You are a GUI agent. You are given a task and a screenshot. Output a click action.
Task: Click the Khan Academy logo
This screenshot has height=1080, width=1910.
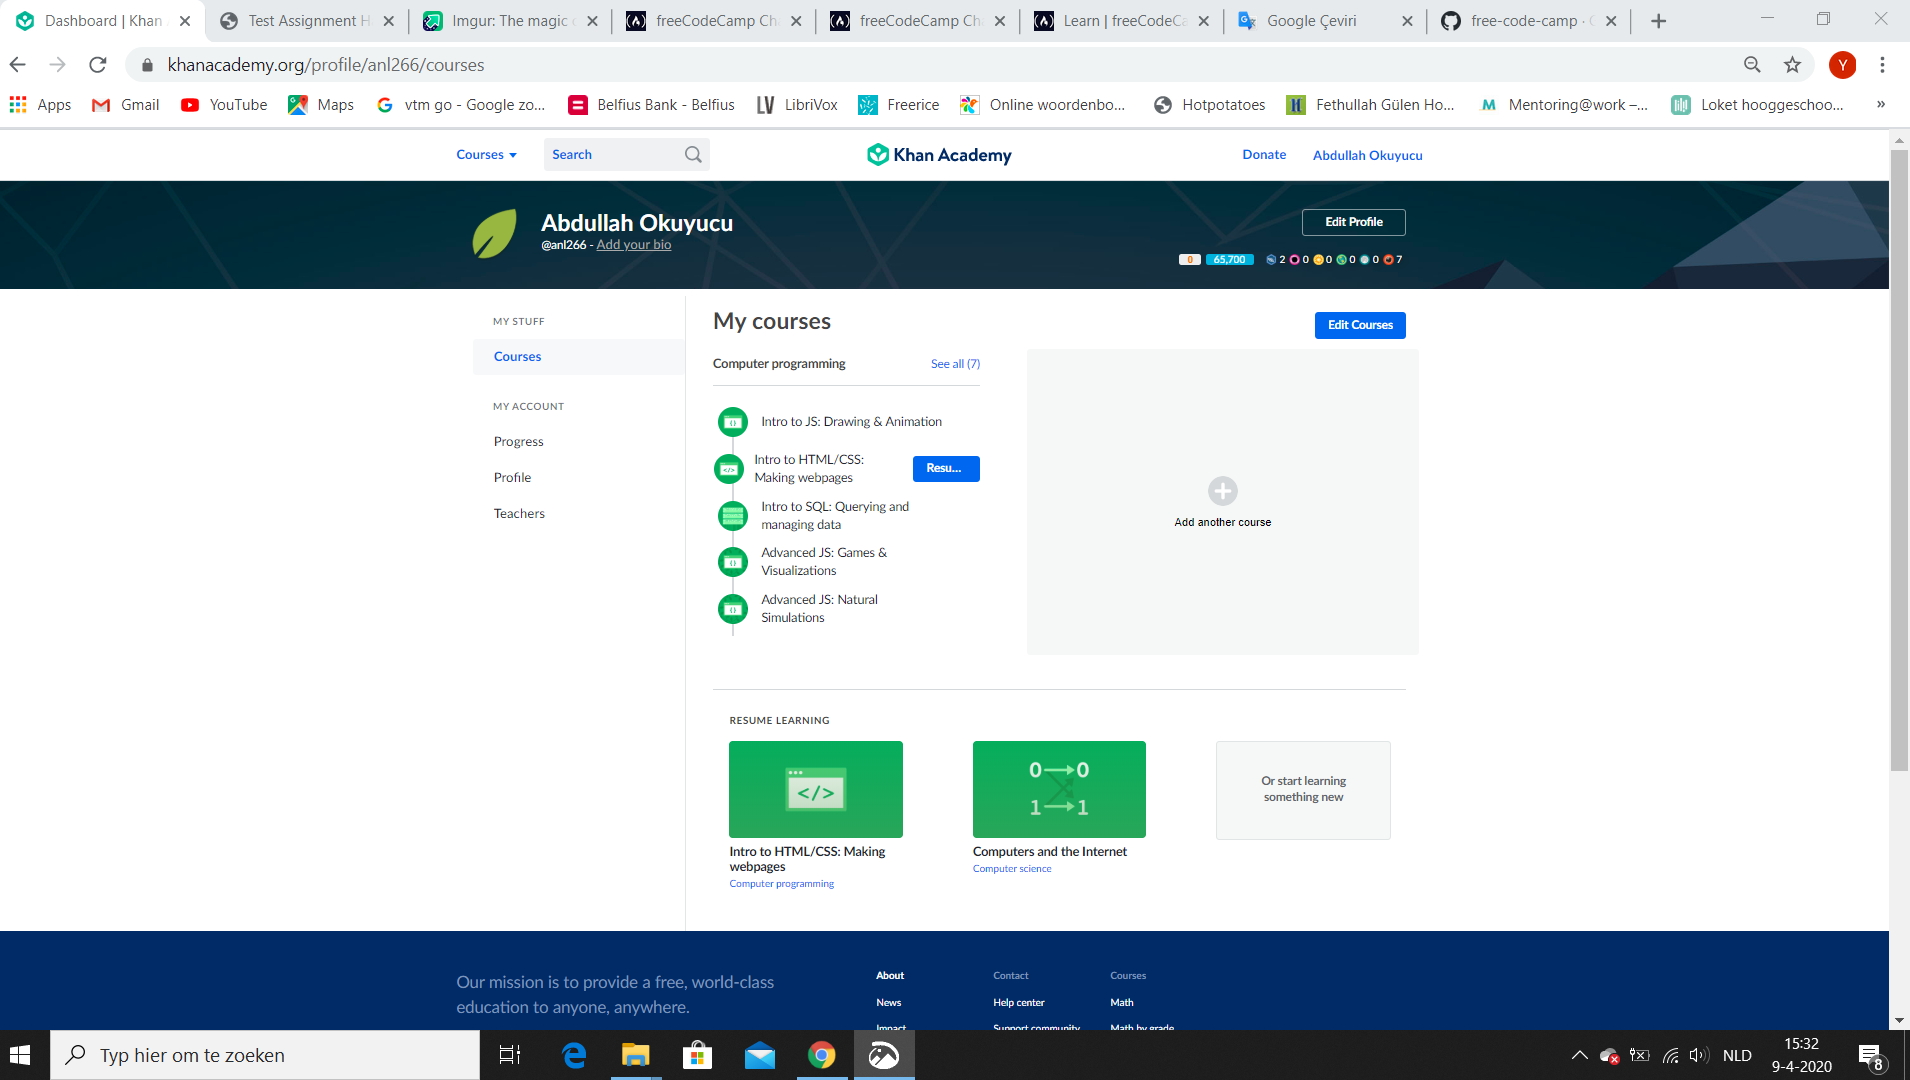[x=939, y=155]
